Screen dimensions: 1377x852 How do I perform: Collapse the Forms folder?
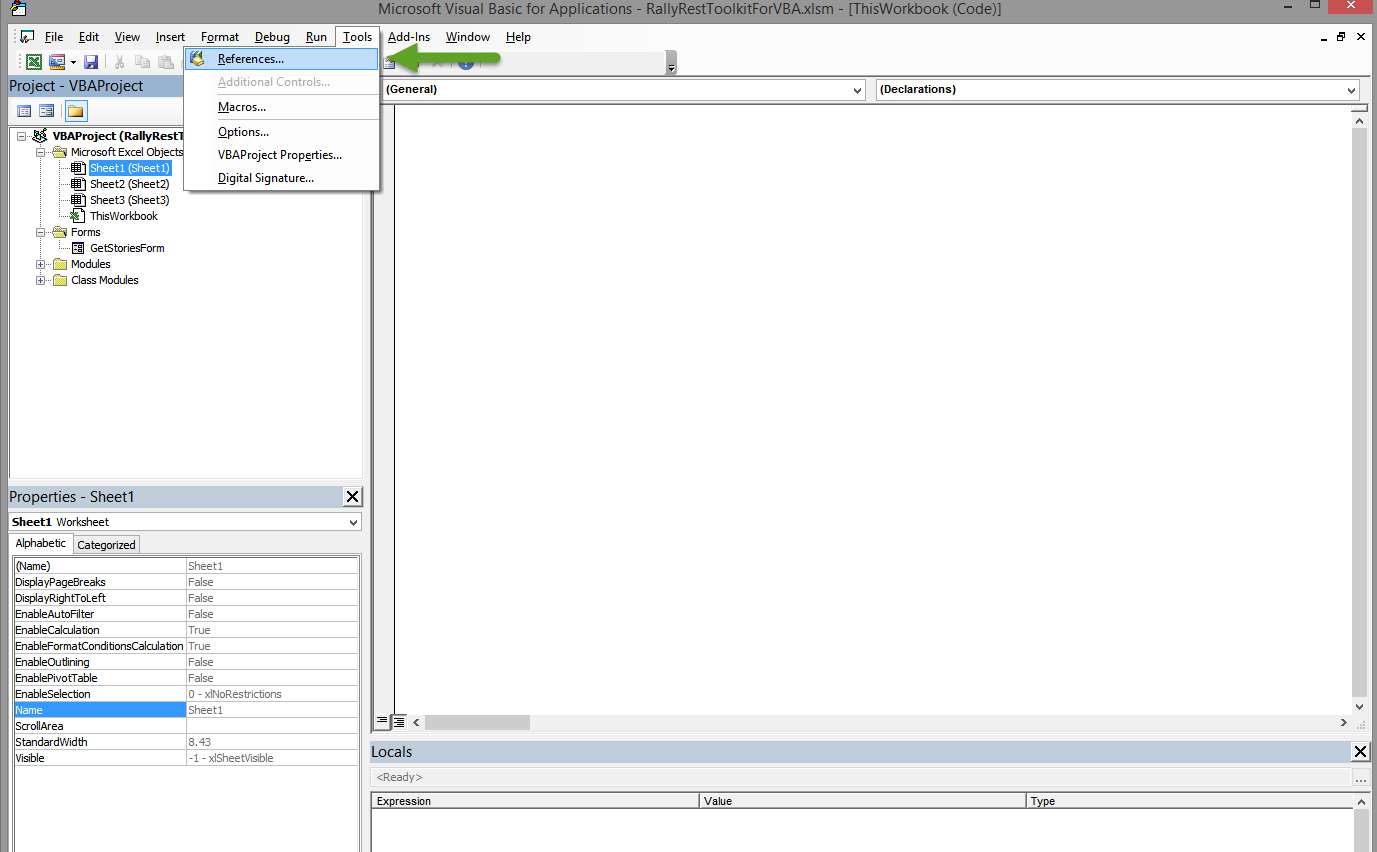(41, 232)
